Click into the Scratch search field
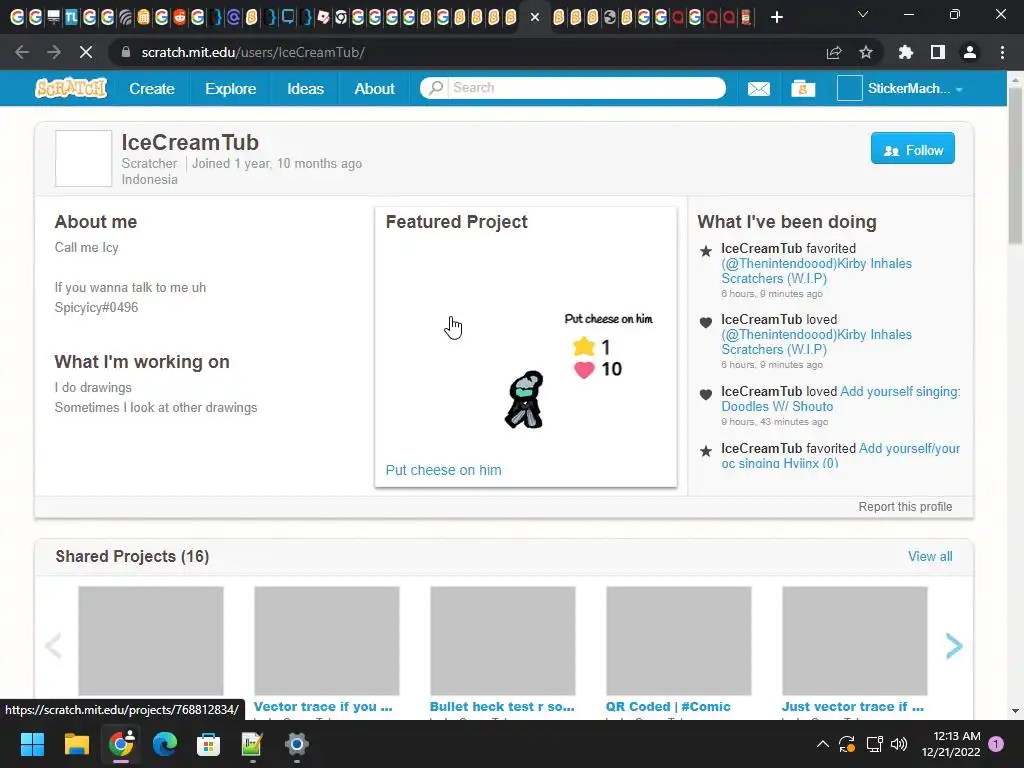Image resolution: width=1024 pixels, height=768 pixels. [586, 88]
